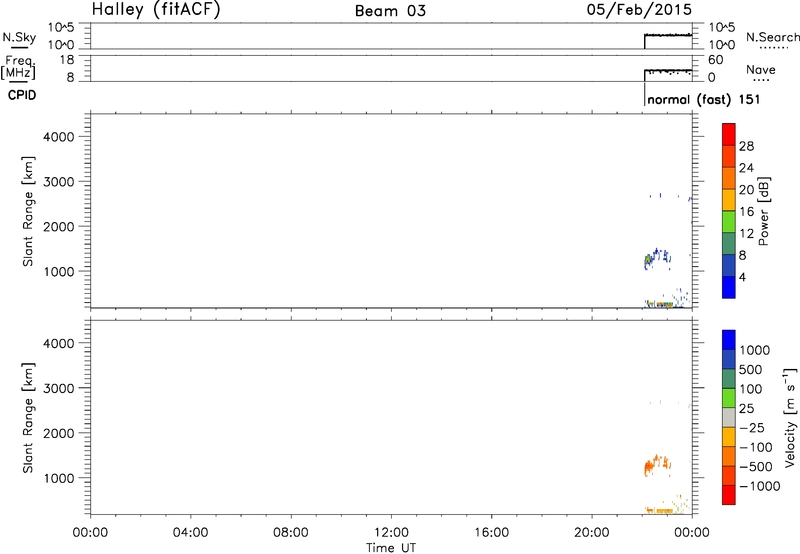
Task: Click the red Velocity swatch below -1000
Action: pos(729,495)
